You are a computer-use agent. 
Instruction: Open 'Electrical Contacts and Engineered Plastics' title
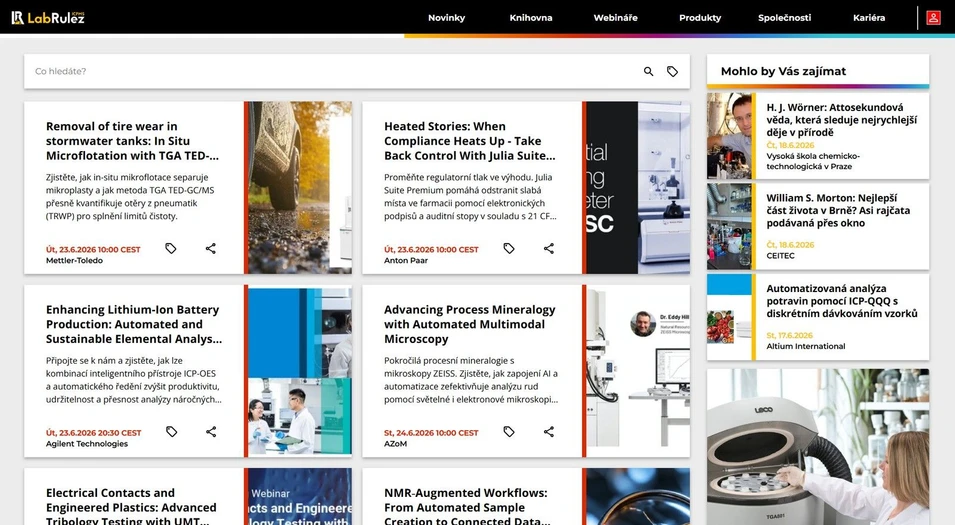point(131,506)
